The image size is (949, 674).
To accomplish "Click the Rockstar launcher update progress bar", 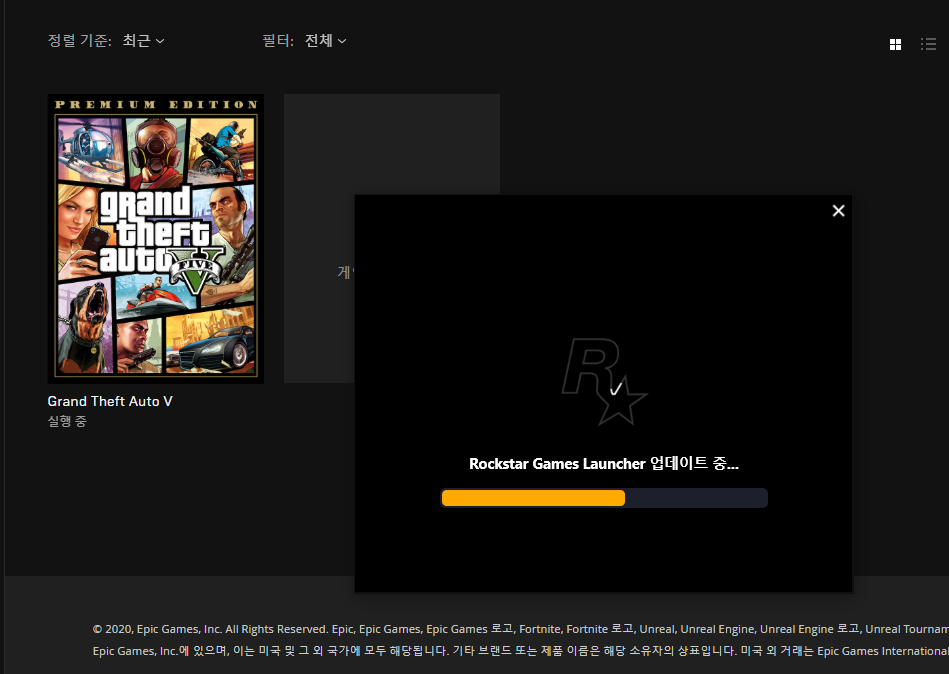I will (604, 498).
